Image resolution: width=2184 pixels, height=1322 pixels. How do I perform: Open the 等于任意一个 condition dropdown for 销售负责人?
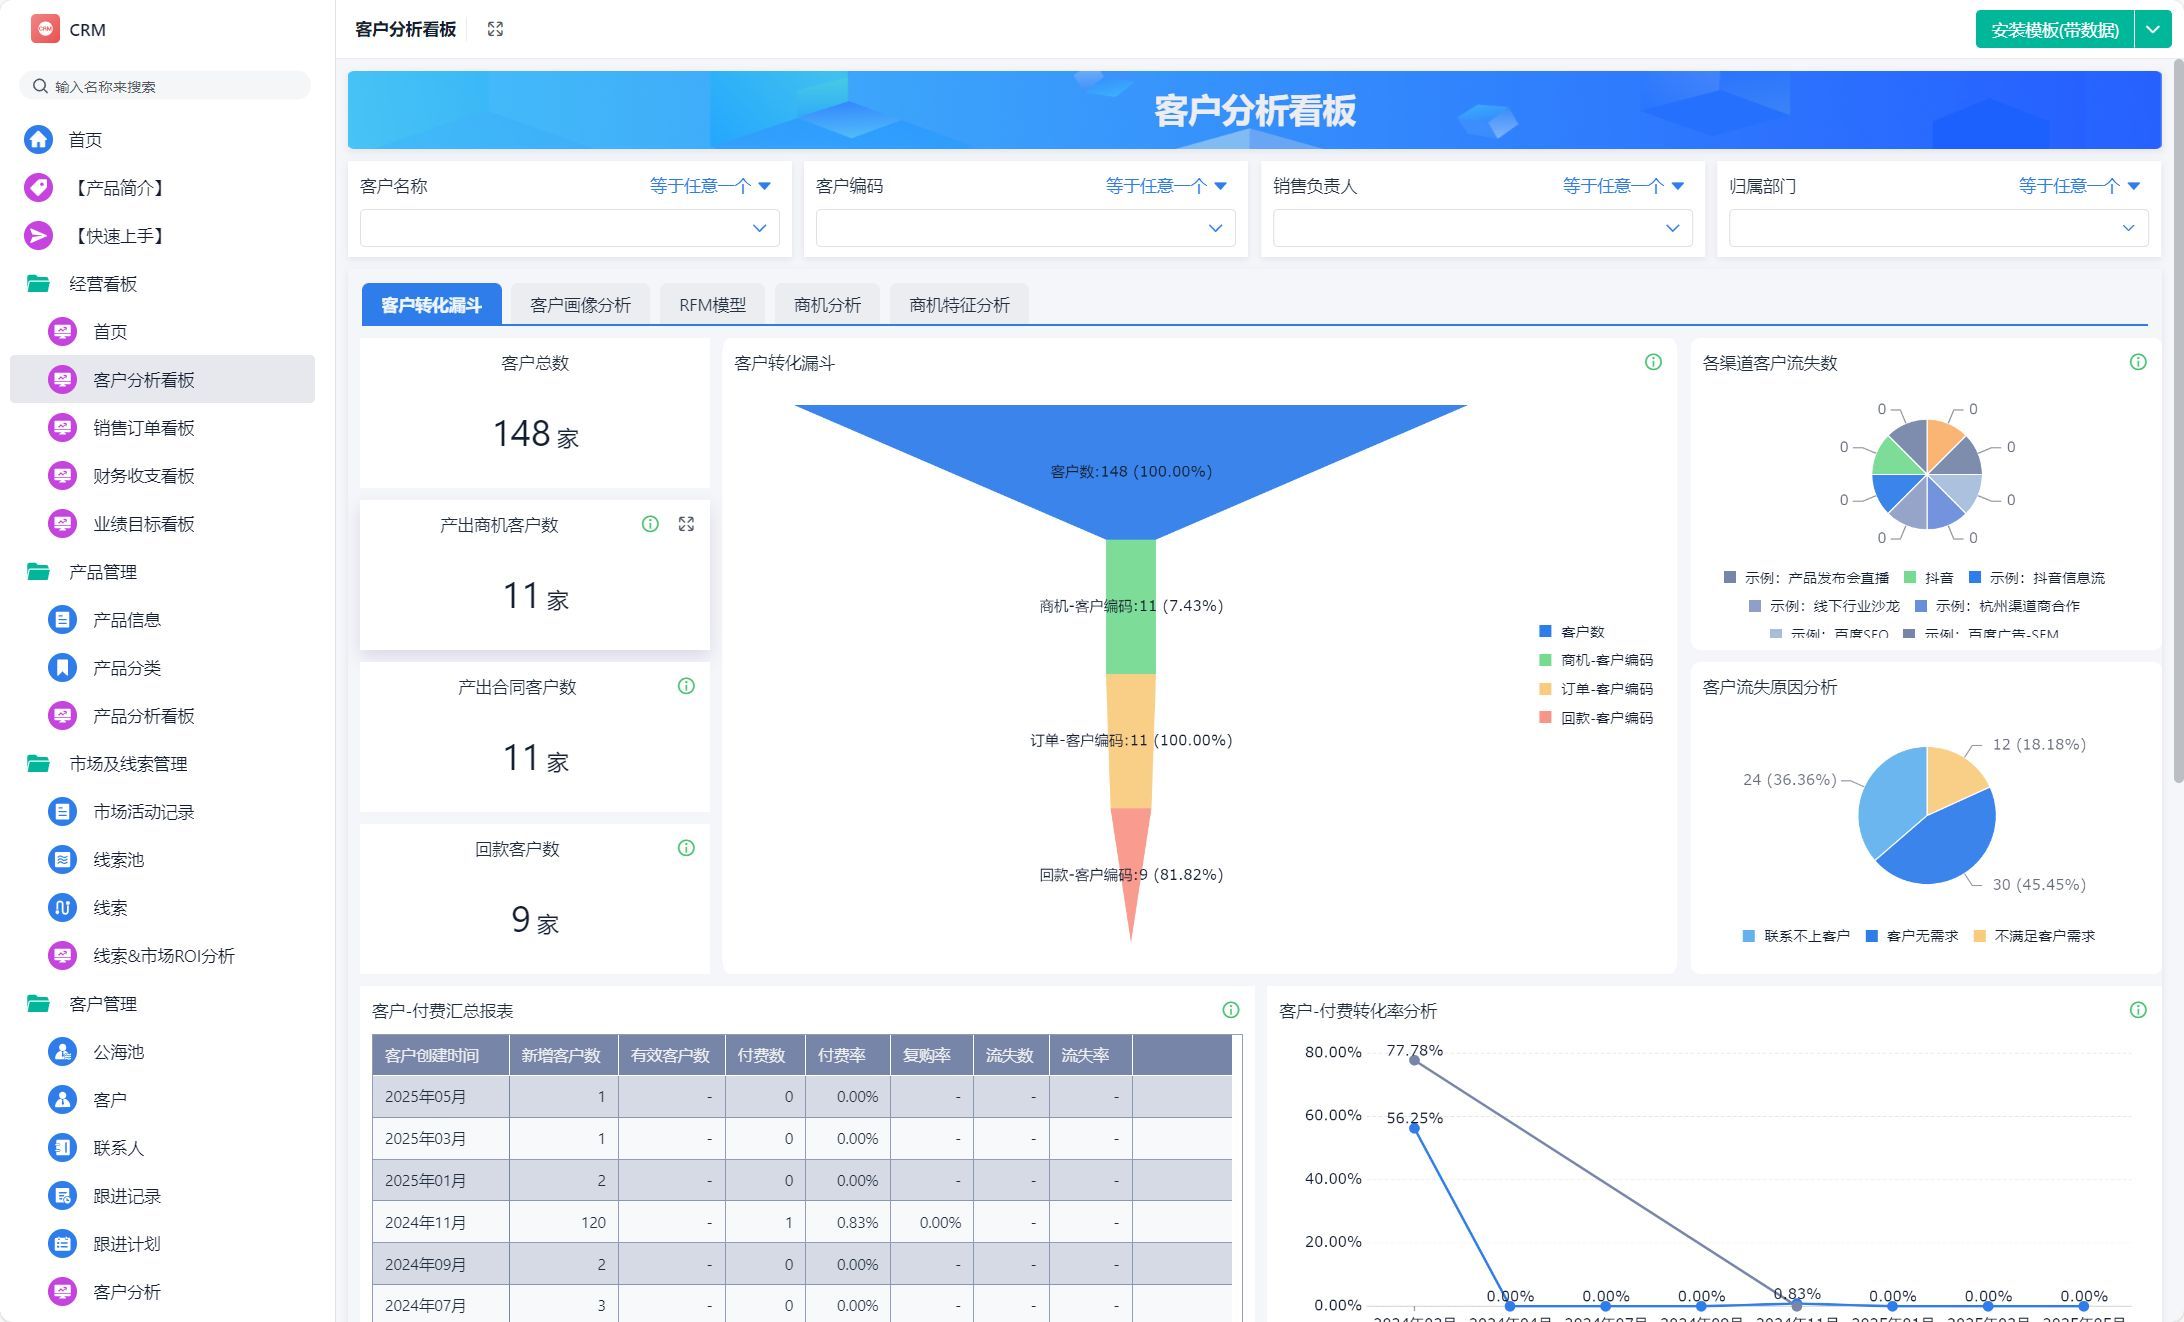(1622, 186)
